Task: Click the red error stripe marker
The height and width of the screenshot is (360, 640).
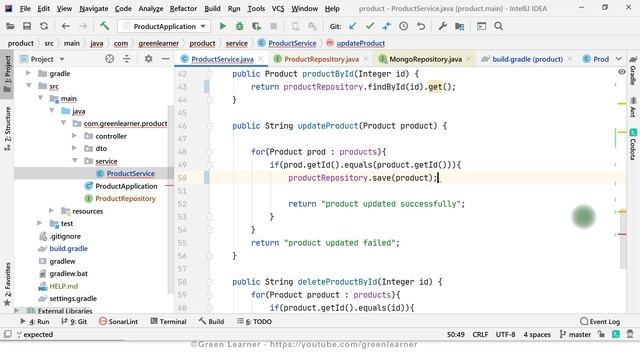Action: coord(622,234)
